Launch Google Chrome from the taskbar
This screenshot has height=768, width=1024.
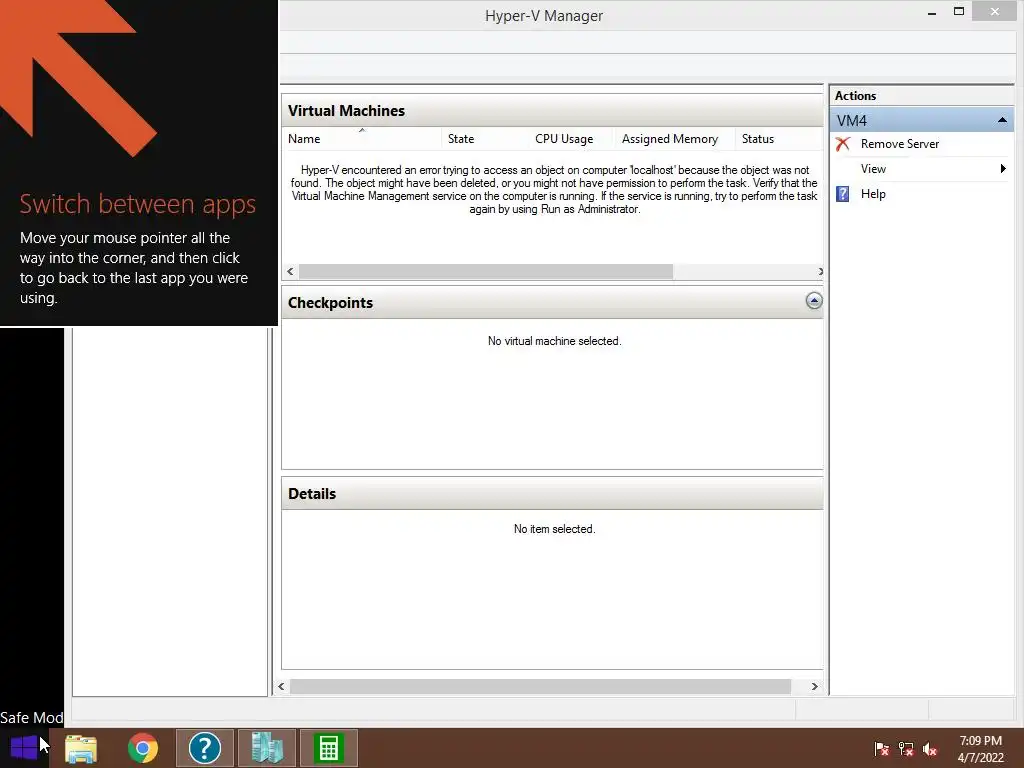coord(143,748)
